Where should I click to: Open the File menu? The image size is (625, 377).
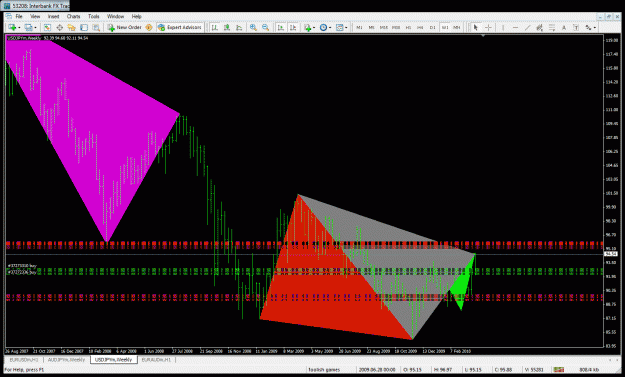tap(19, 16)
